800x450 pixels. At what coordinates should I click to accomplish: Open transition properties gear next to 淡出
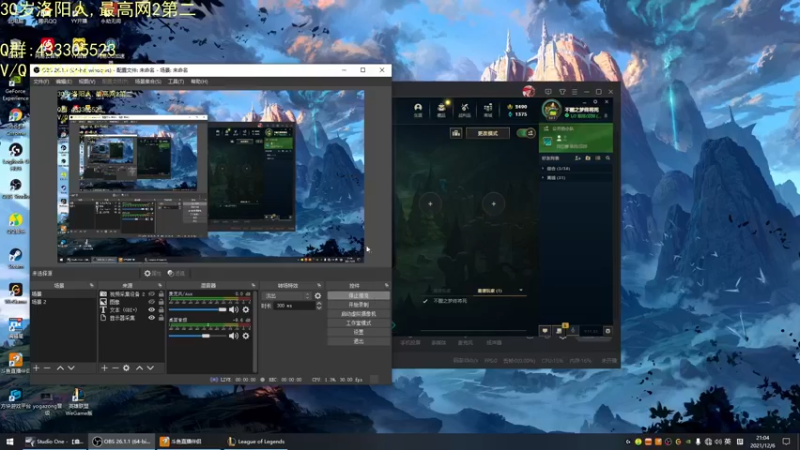pyautogui.click(x=318, y=296)
